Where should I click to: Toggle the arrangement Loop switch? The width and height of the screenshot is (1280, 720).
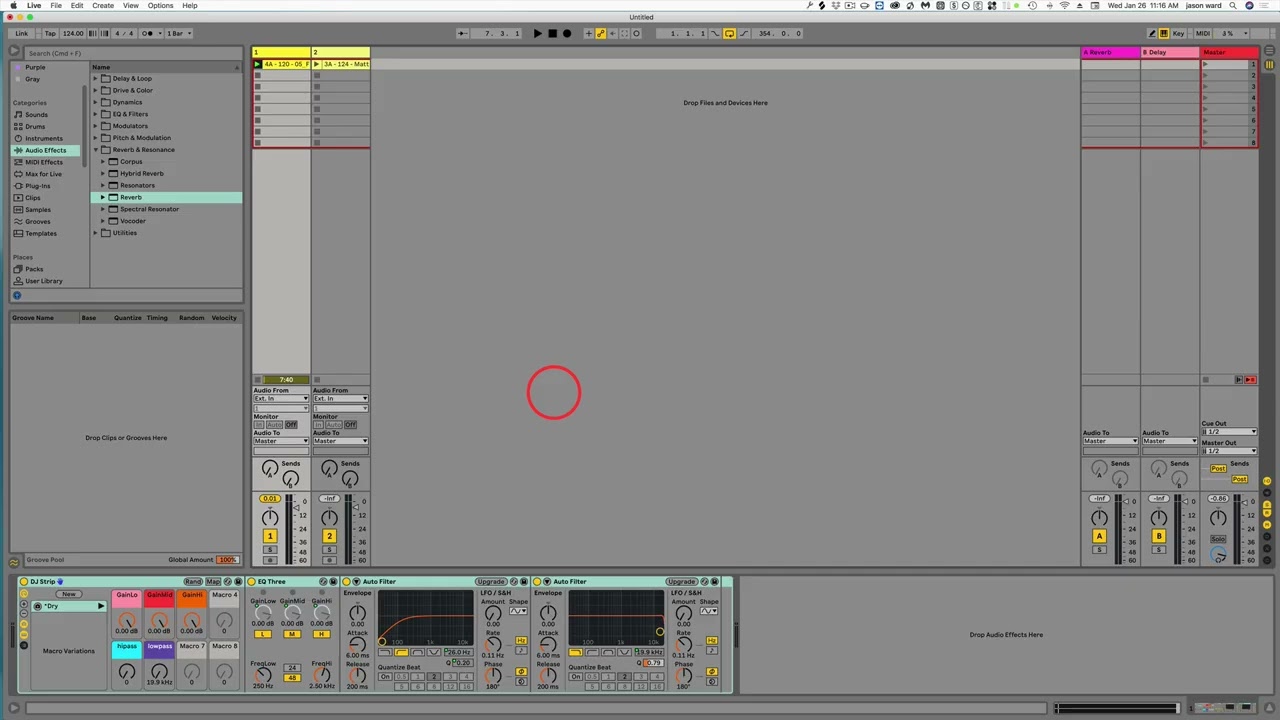click(729, 33)
